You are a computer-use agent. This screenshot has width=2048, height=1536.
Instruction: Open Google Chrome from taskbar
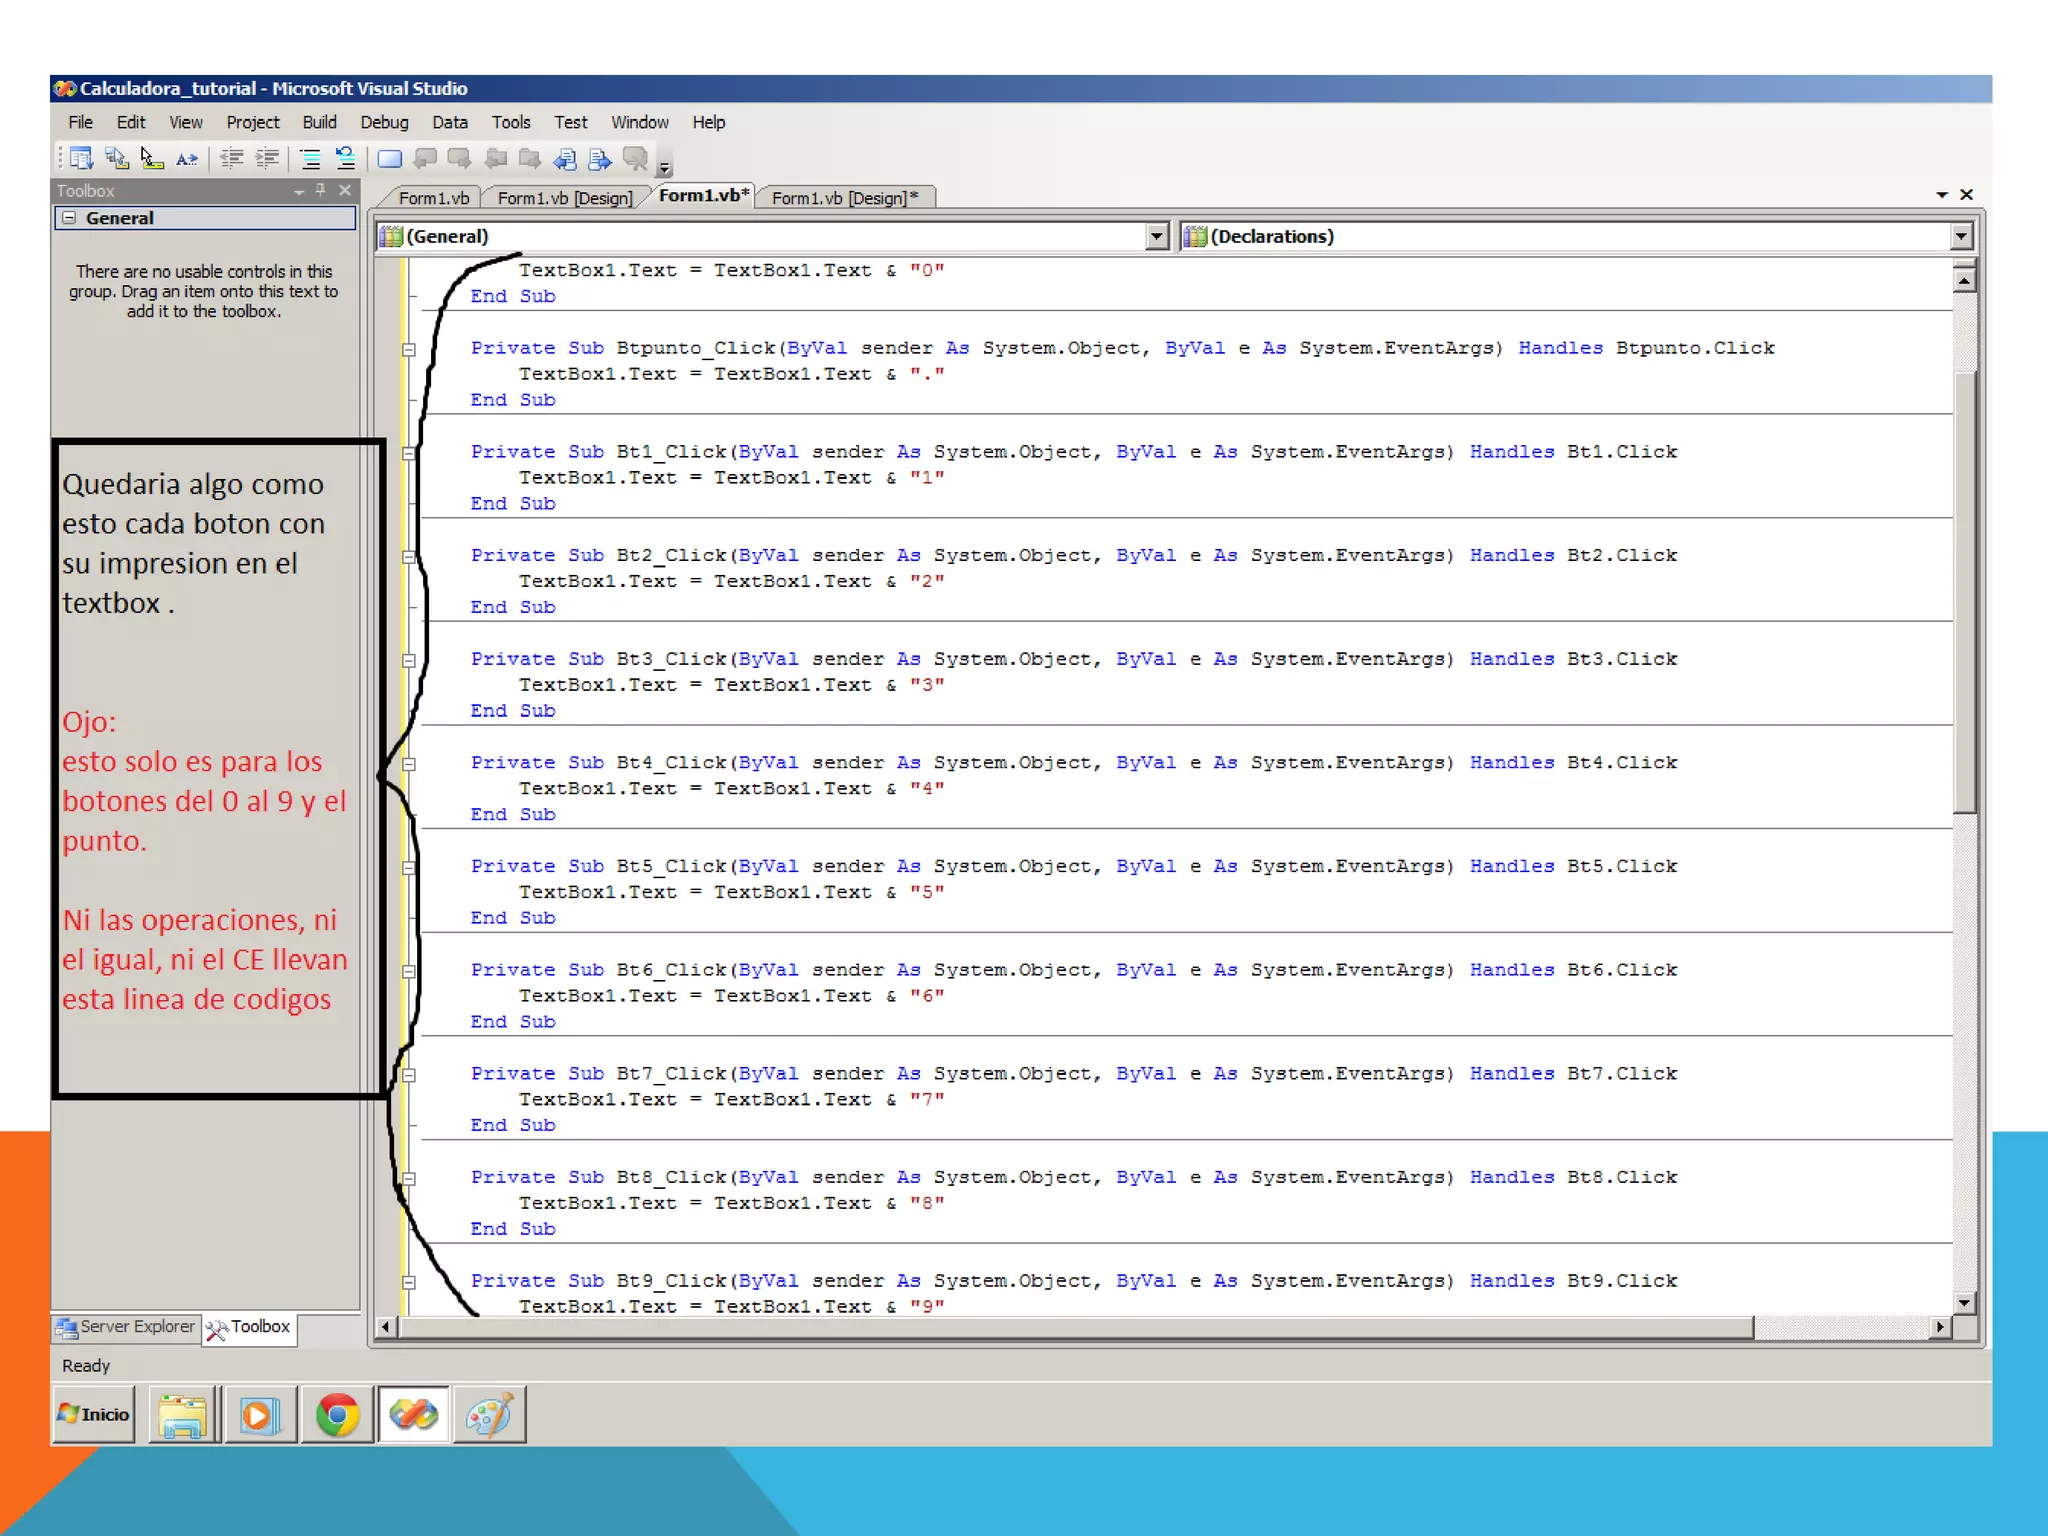coord(337,1414)
